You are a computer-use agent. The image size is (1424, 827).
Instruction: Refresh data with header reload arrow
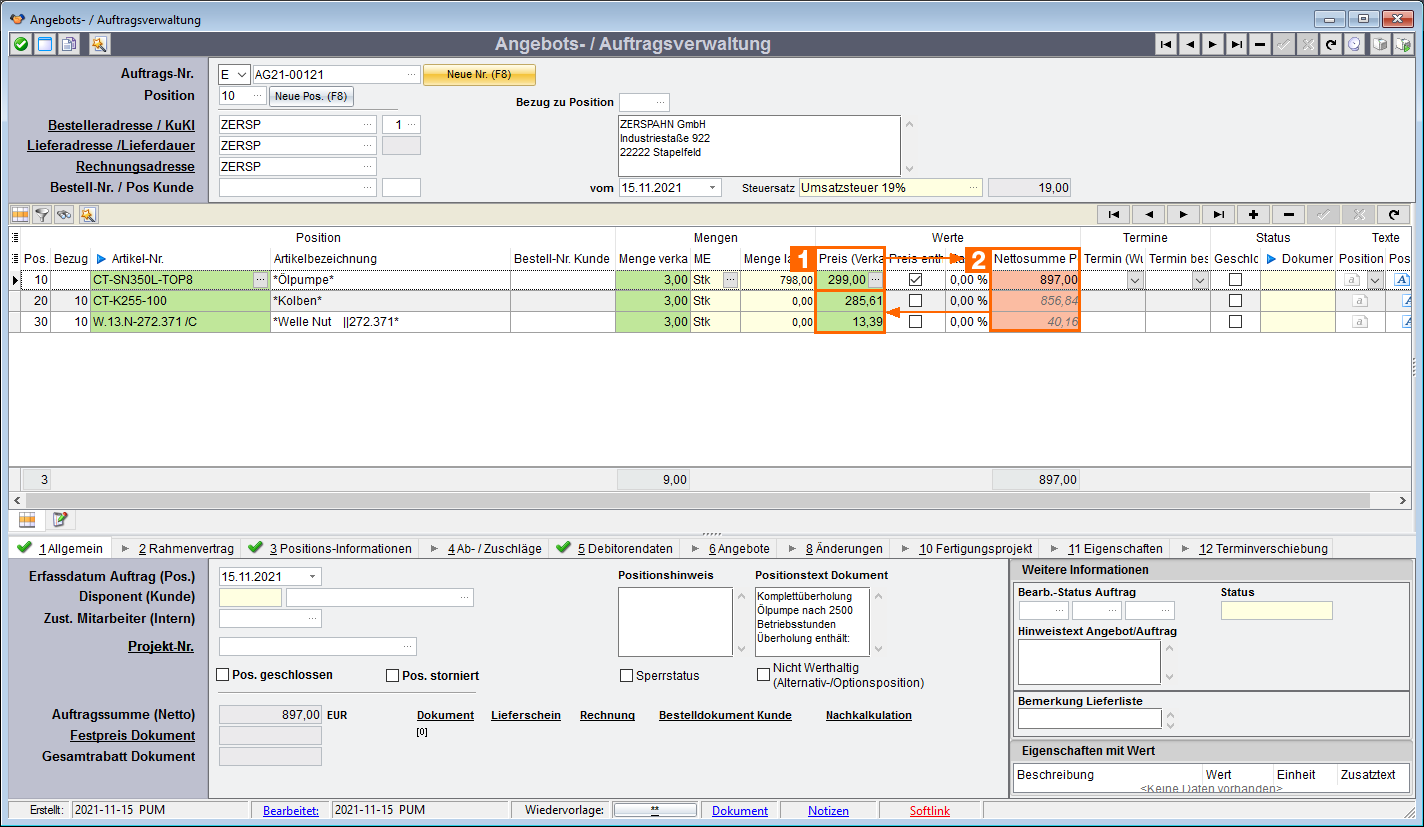click(1330, 44)
